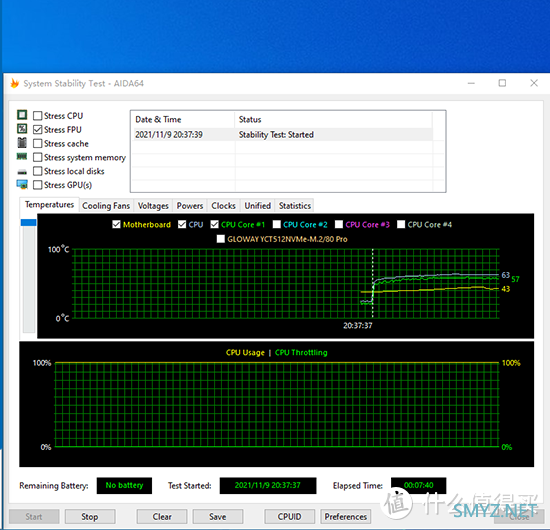Open the Statistics tab
The width and height of the screenshot is (550, 530).
[x=295, y=206]
